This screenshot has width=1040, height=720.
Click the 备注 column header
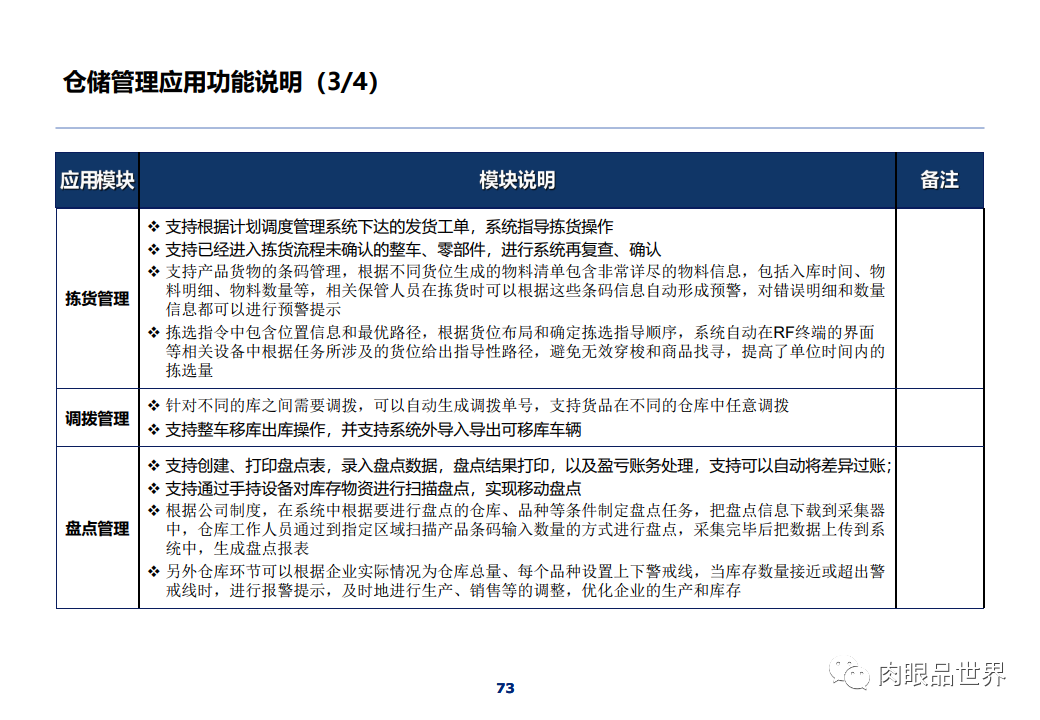(x=938, y=181)
